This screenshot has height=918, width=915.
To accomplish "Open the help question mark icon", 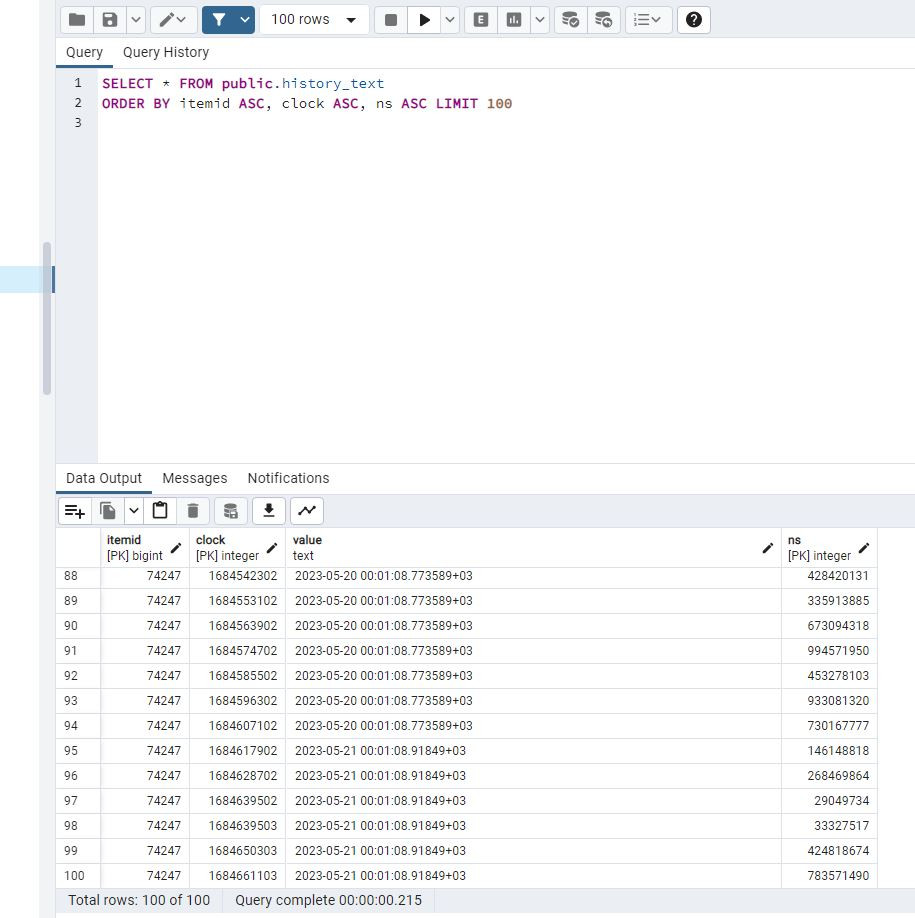I will click(x=694, y=20).
